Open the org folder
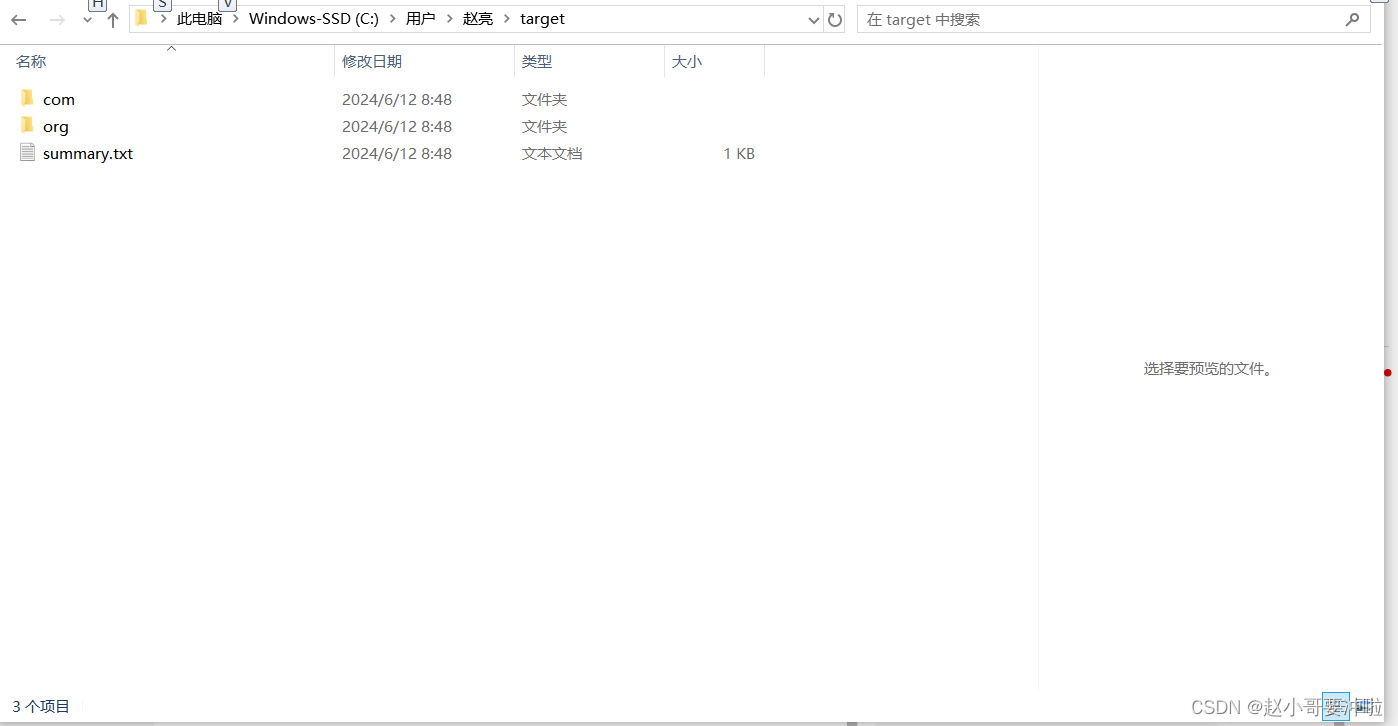1398x726 pixels. (56, 126)
